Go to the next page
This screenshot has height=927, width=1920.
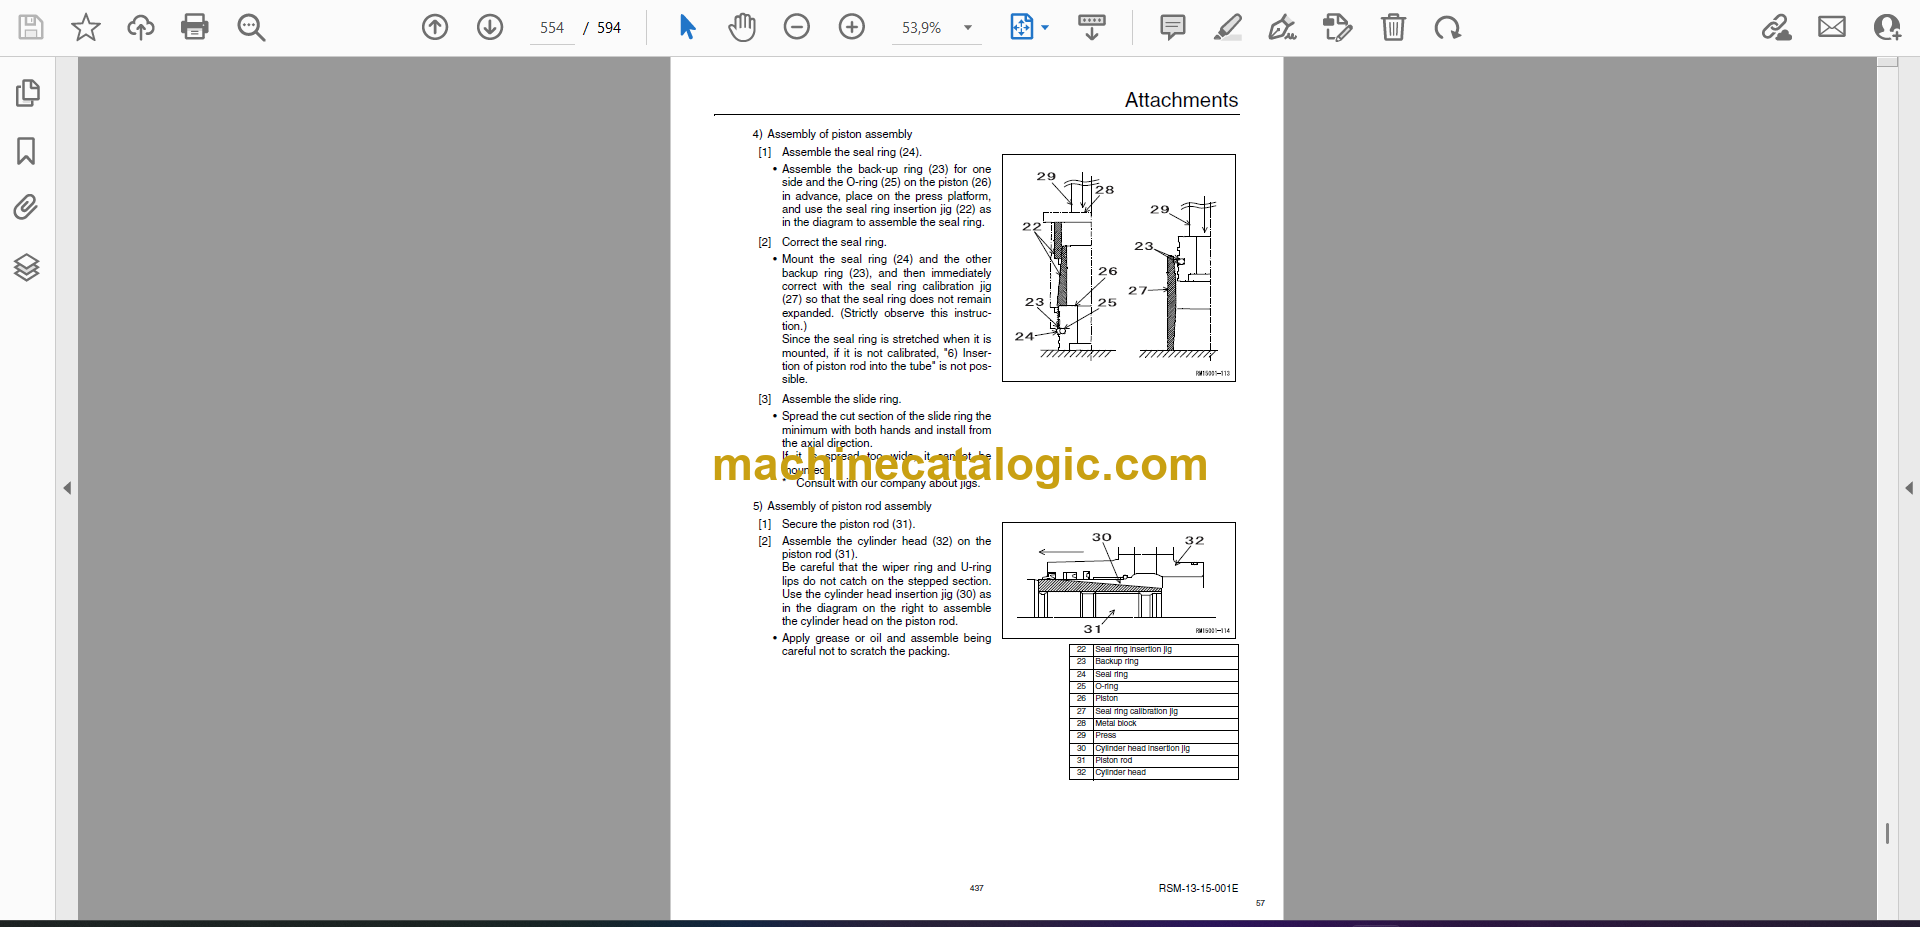(x=490, y=27)
